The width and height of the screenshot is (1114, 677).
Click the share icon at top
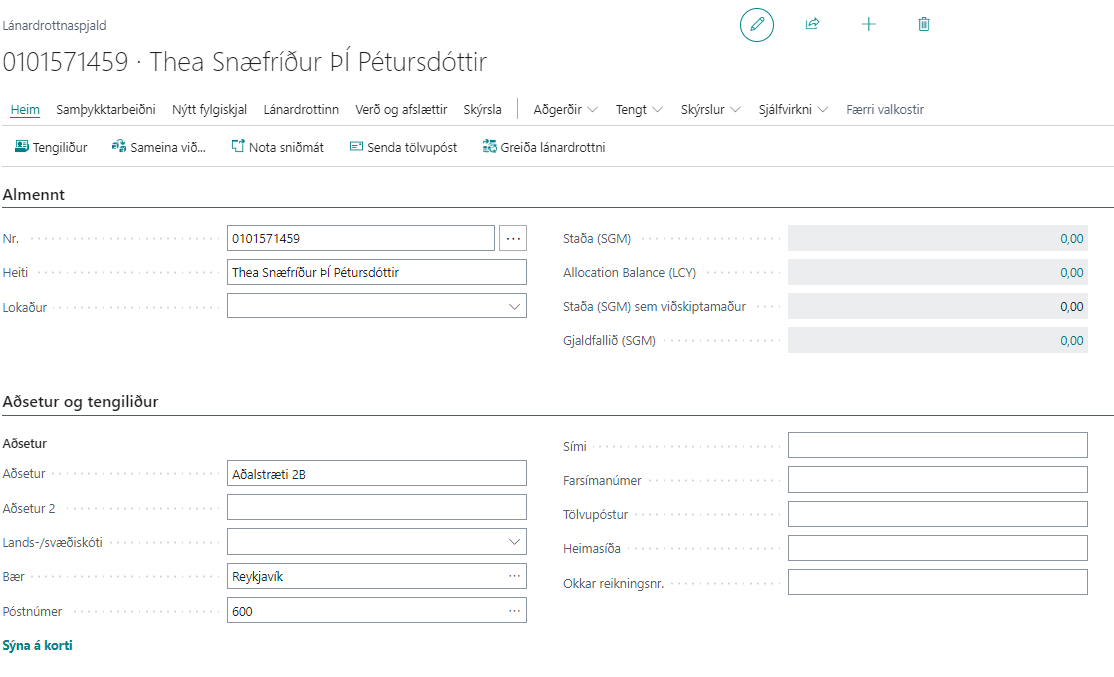[812, 24]
